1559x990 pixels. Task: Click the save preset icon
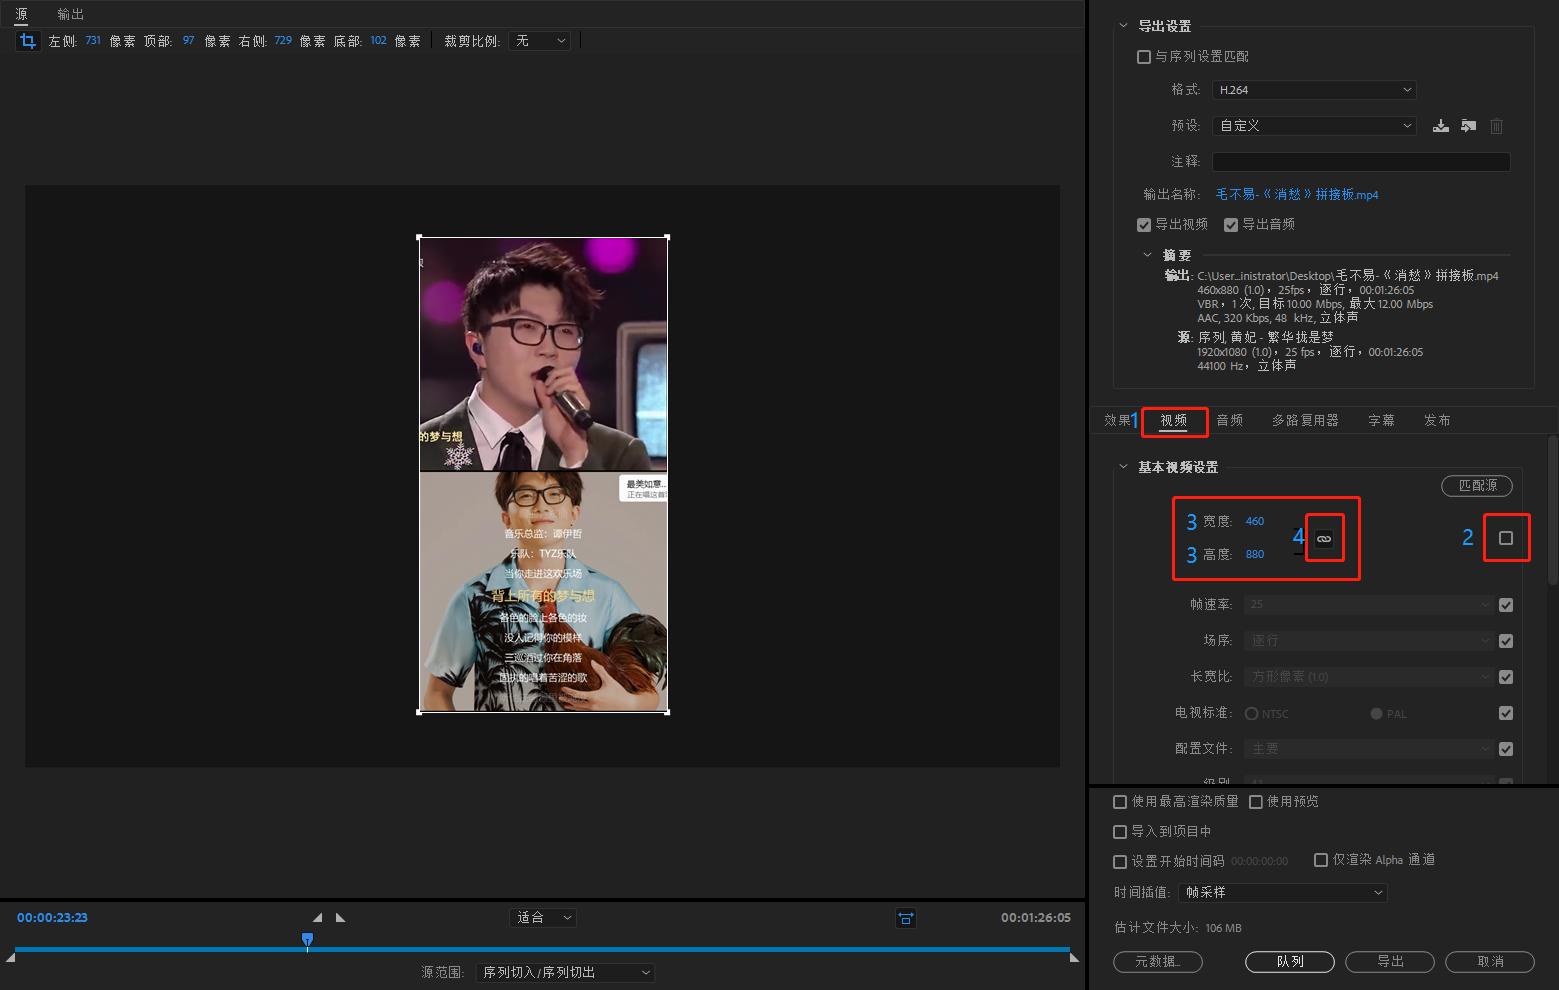(x=1440, y=125)
